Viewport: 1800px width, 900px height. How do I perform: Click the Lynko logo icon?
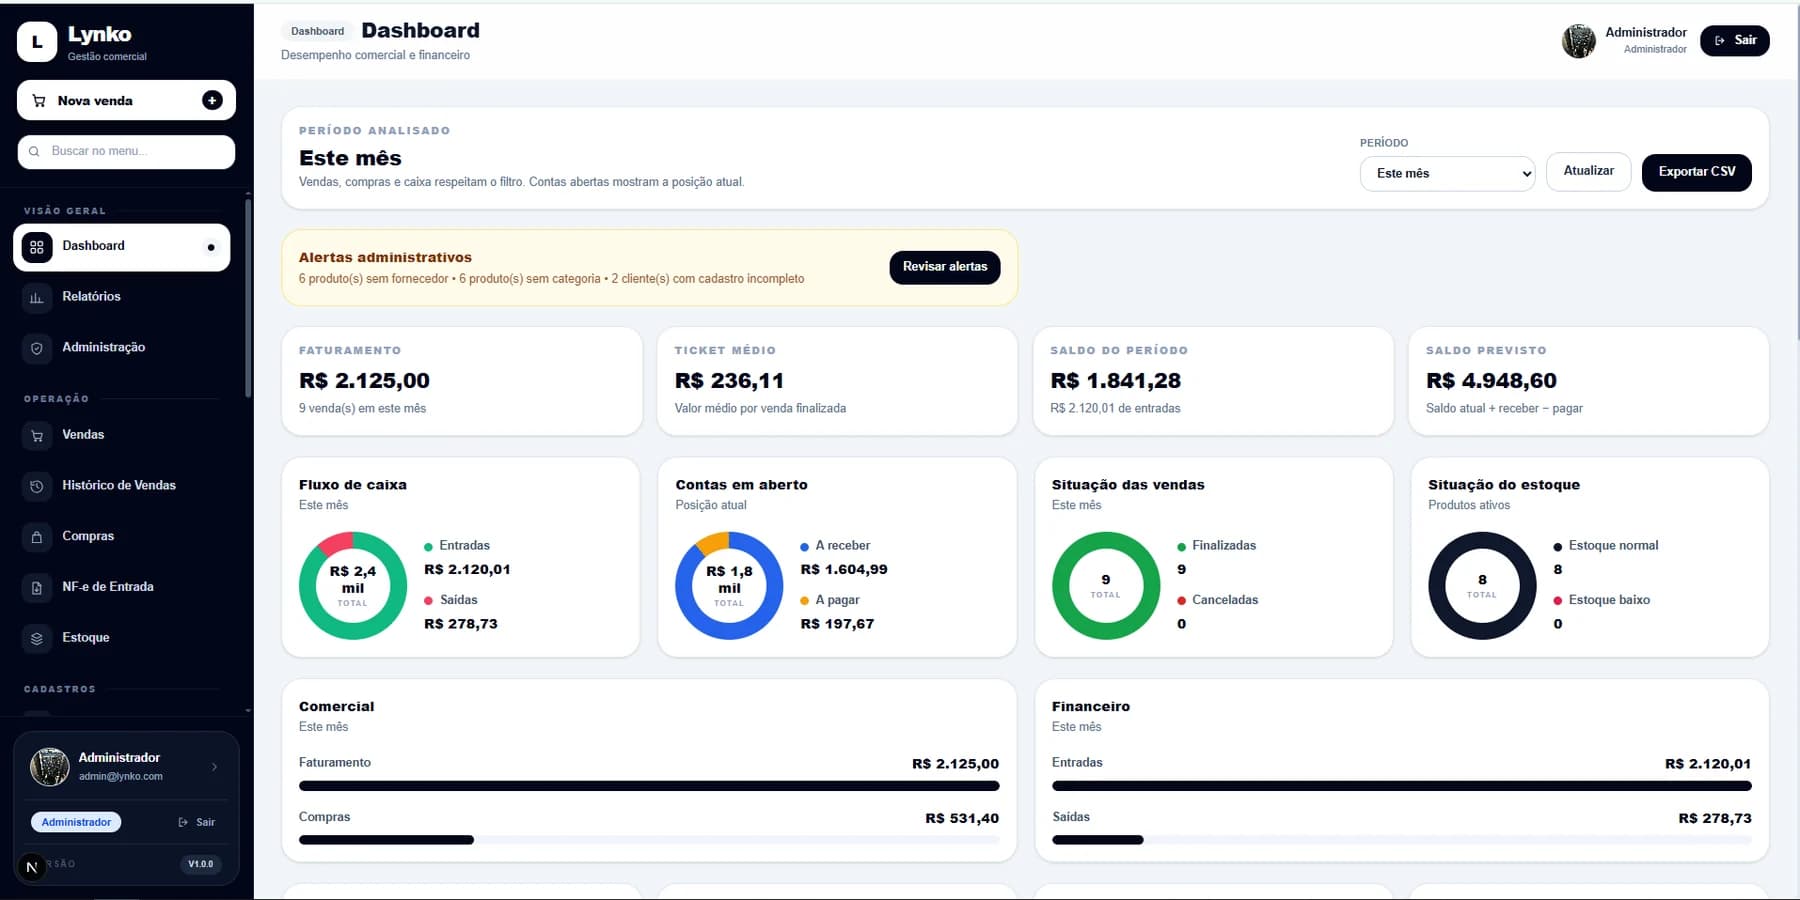click(x=37, y=42)
